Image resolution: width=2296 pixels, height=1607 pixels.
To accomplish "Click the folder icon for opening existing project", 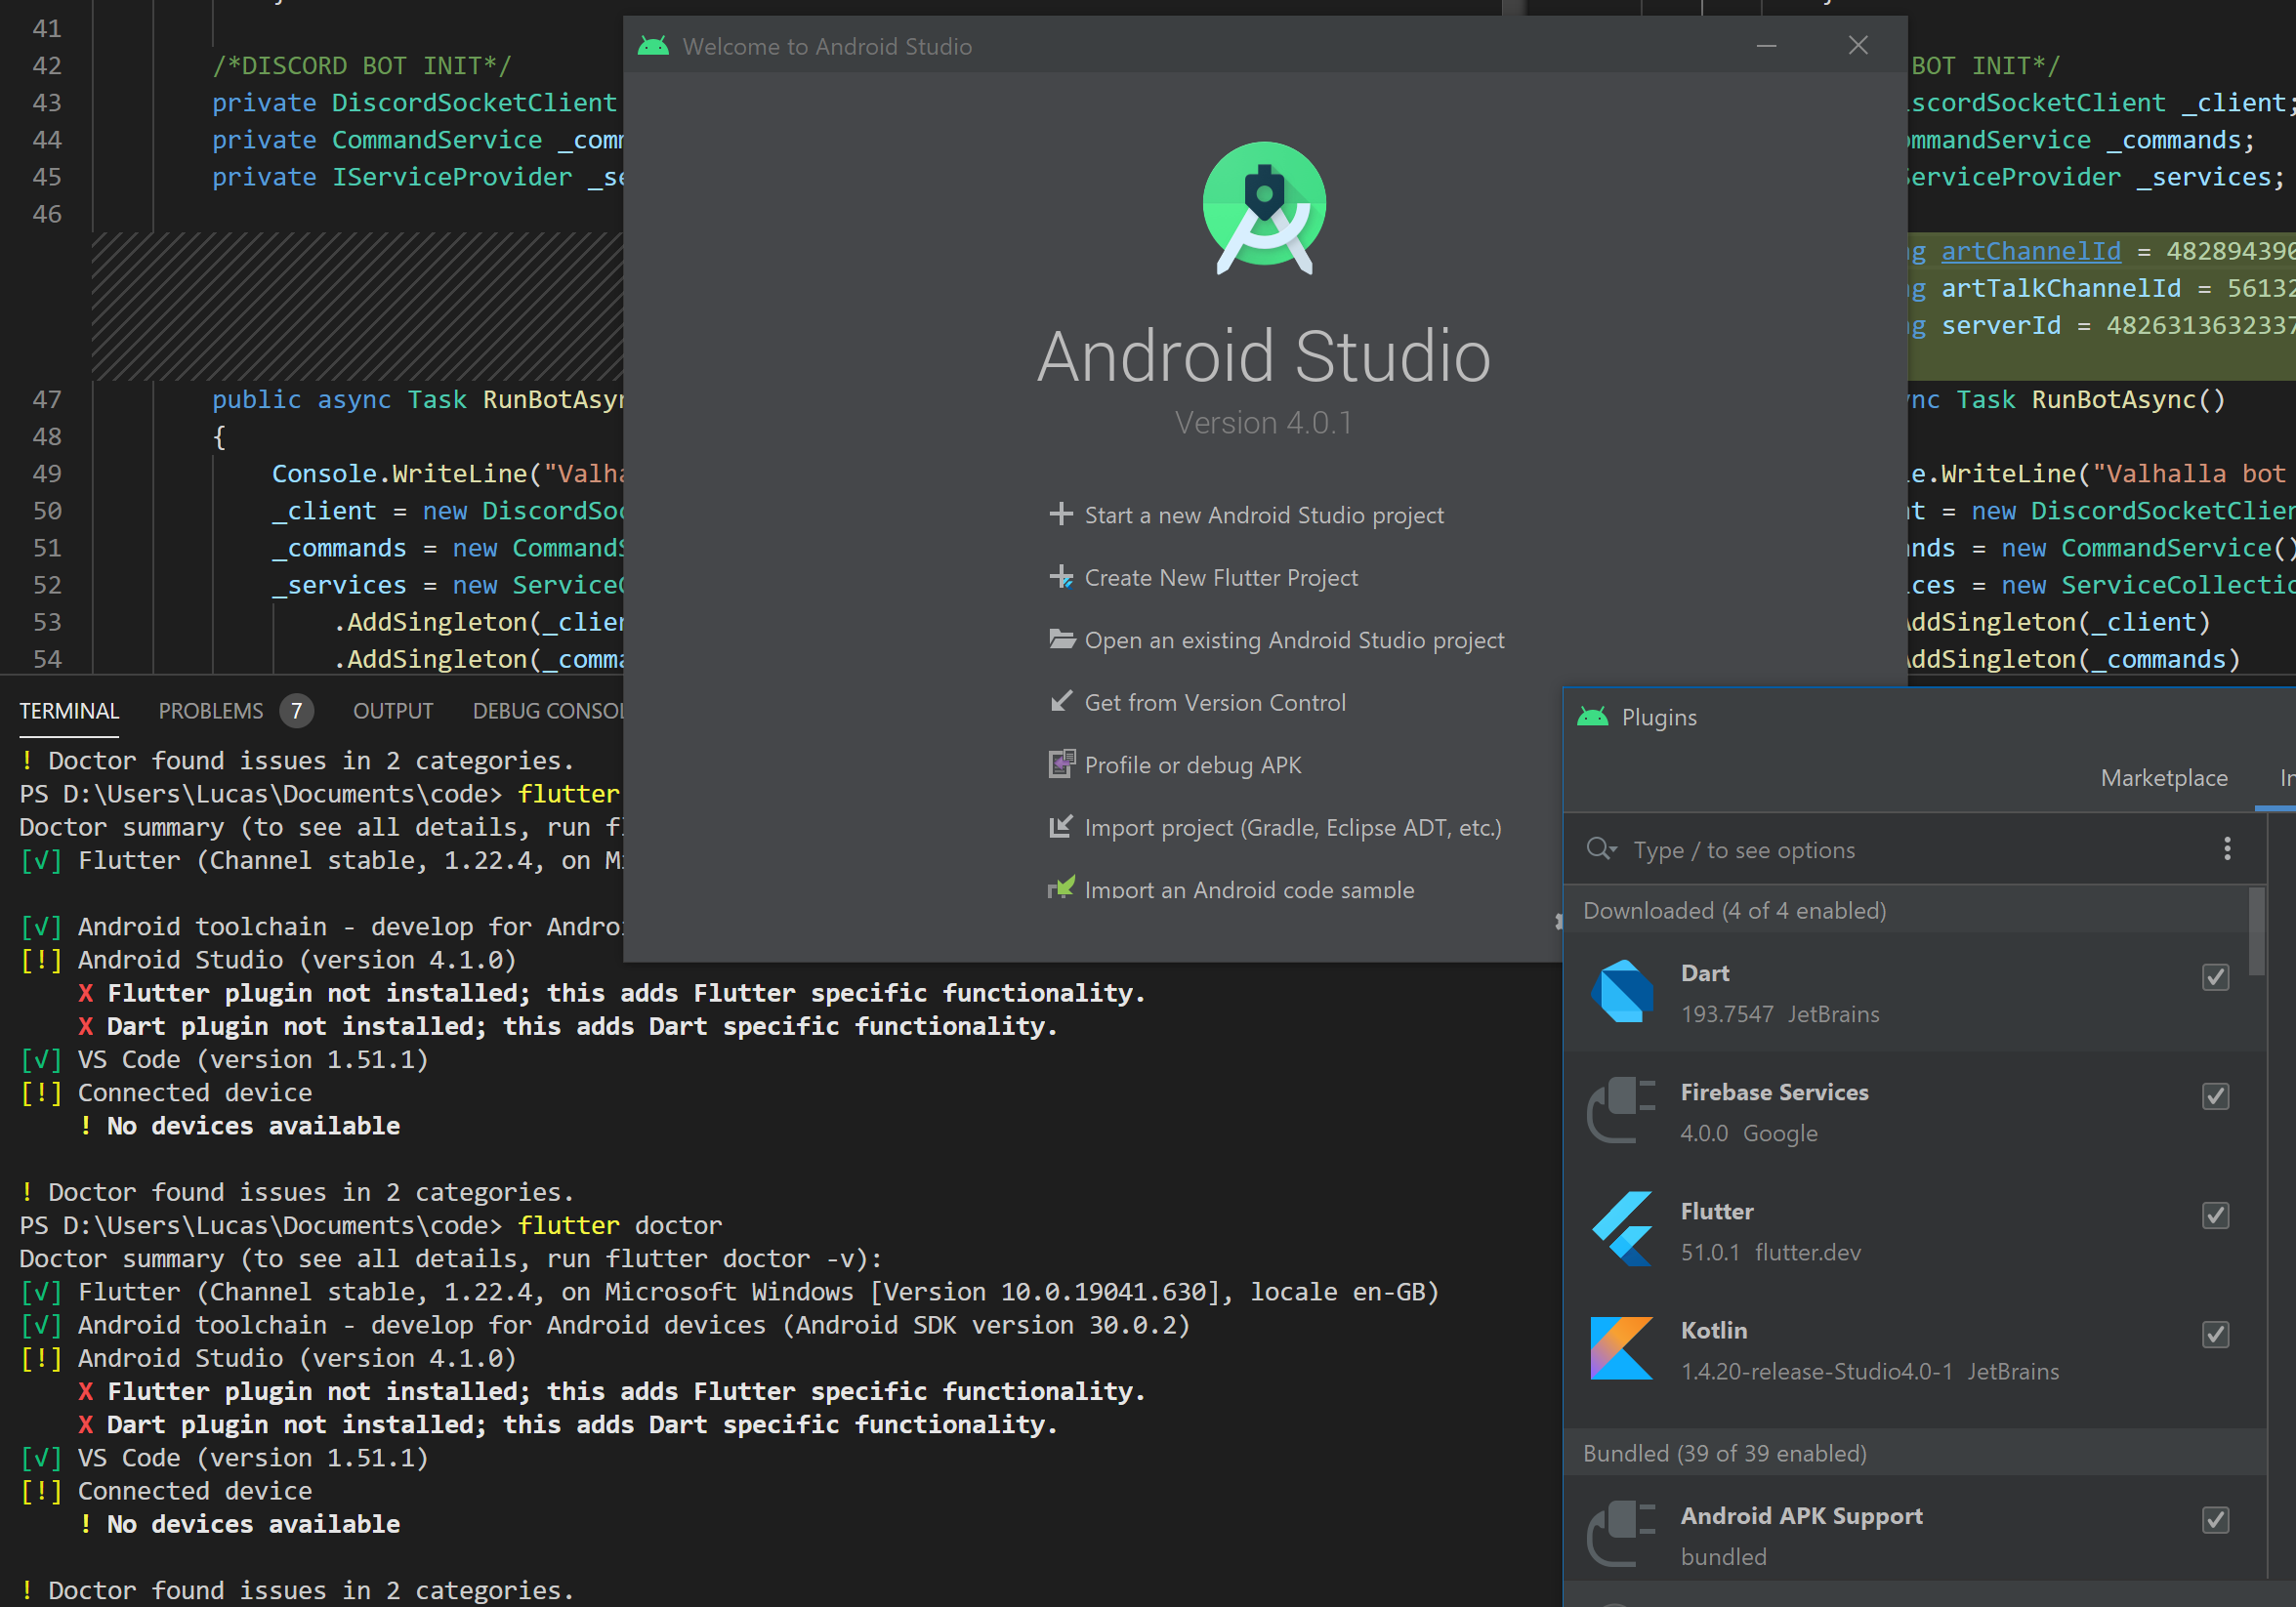I will click(x=1061, y=639).
